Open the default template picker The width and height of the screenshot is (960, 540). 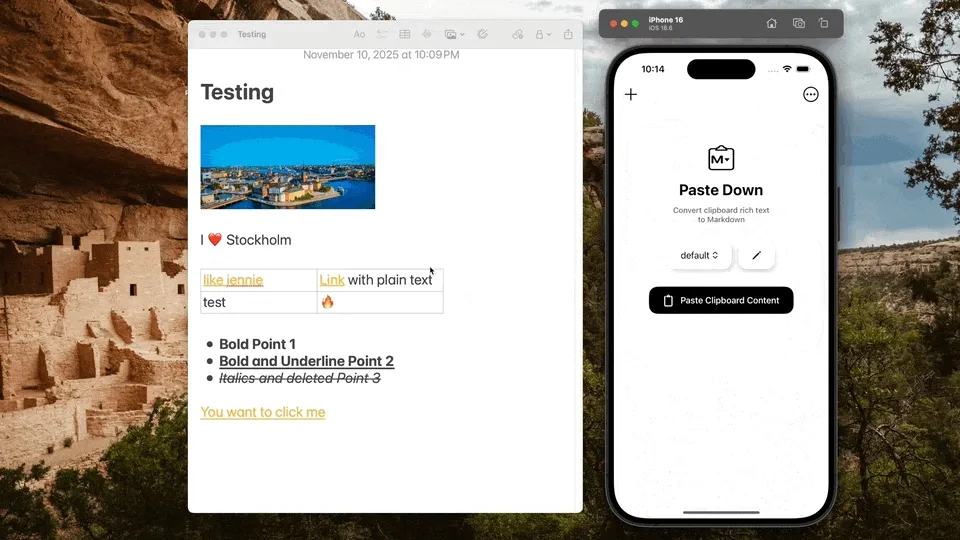point(699,255)
